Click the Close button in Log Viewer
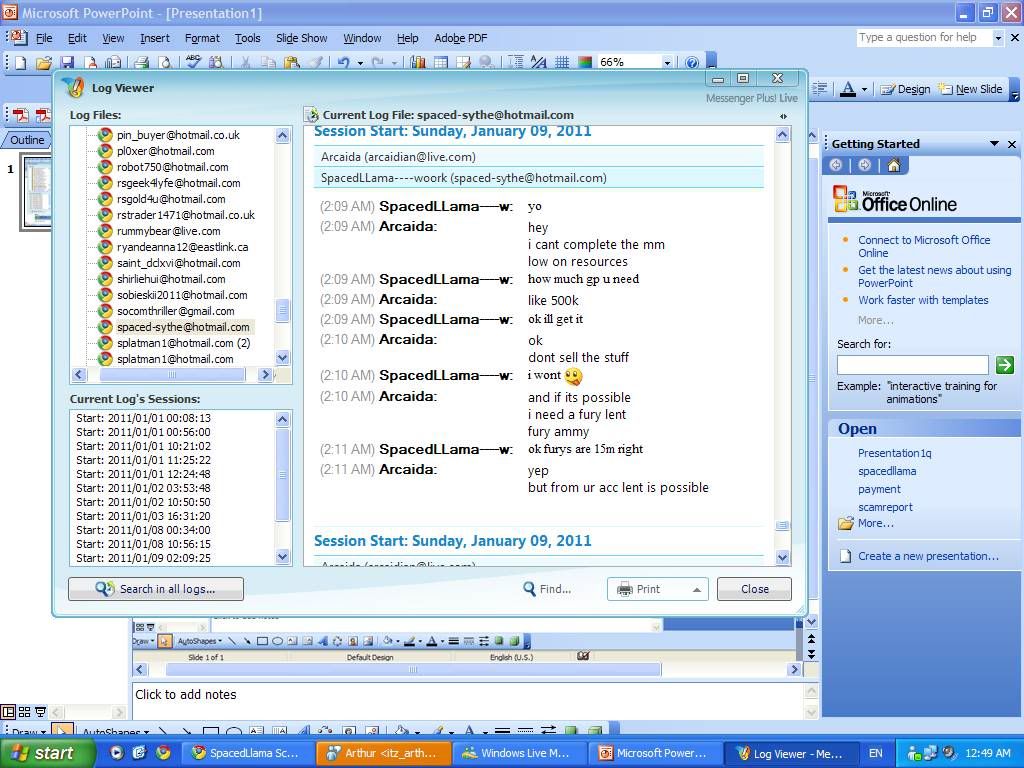 pyautogui.click(x=754, y=589)
